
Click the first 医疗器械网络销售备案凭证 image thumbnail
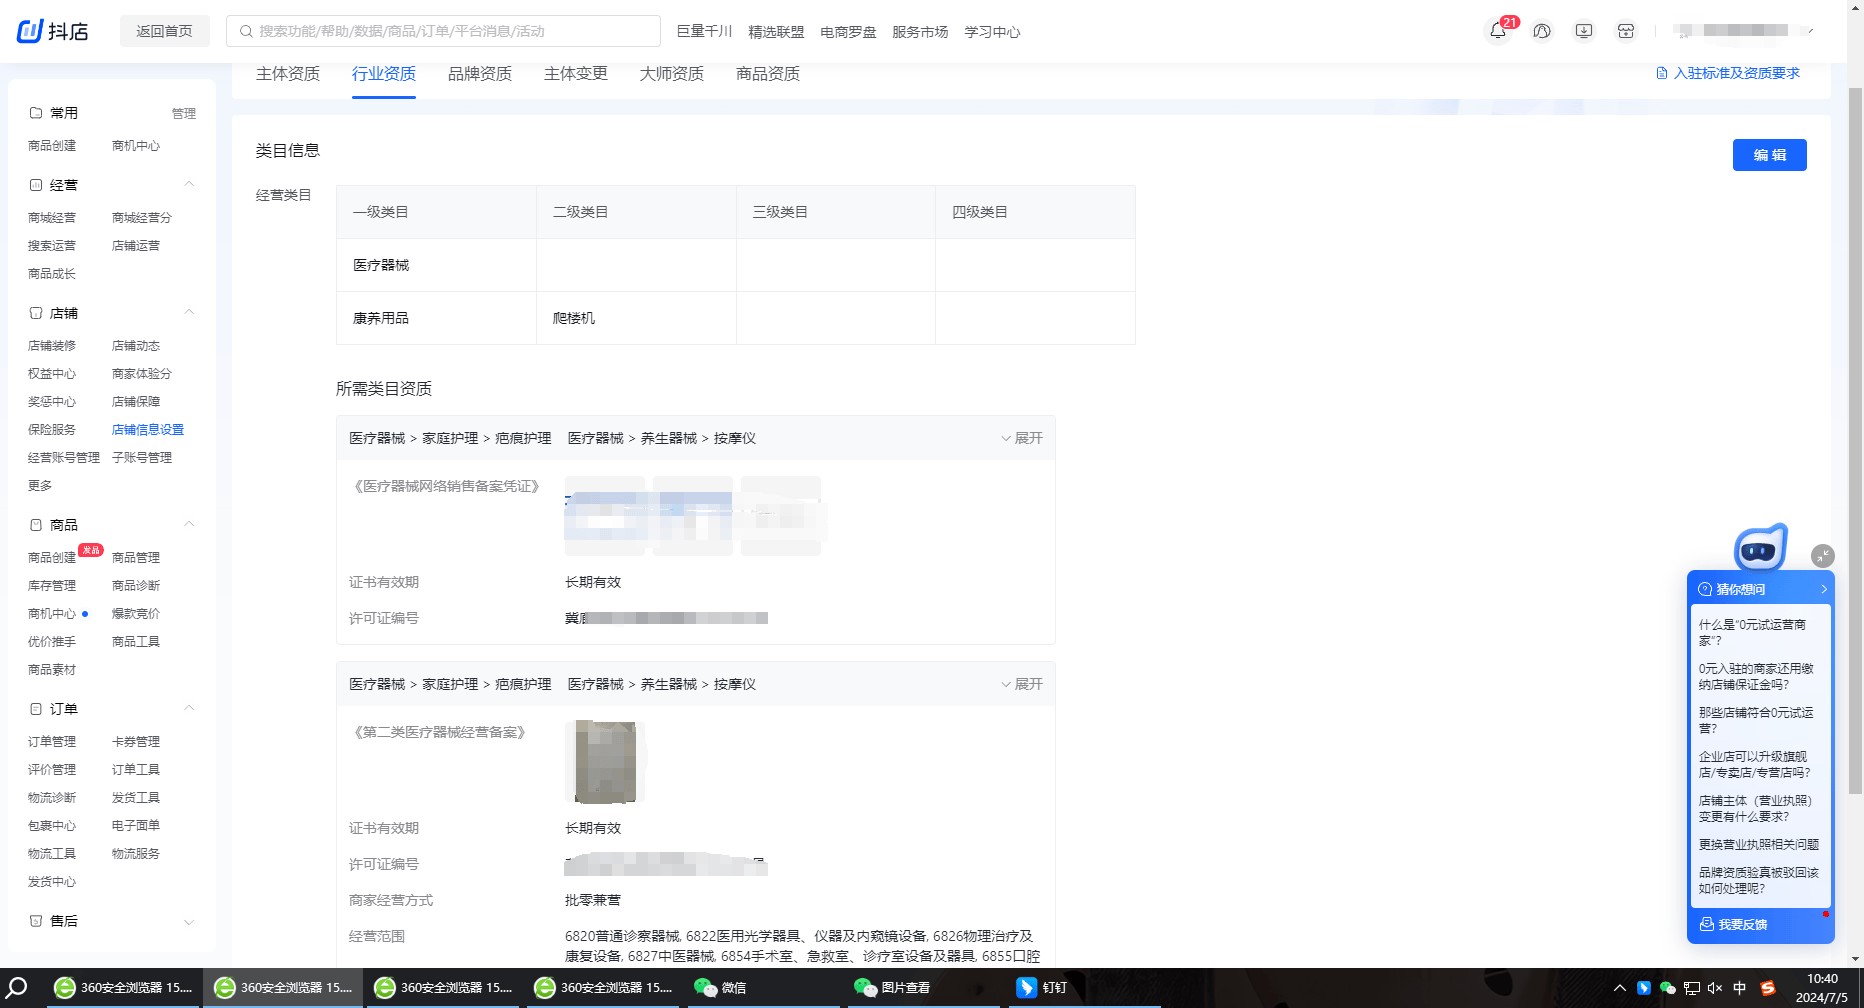(x=605, y=516)
